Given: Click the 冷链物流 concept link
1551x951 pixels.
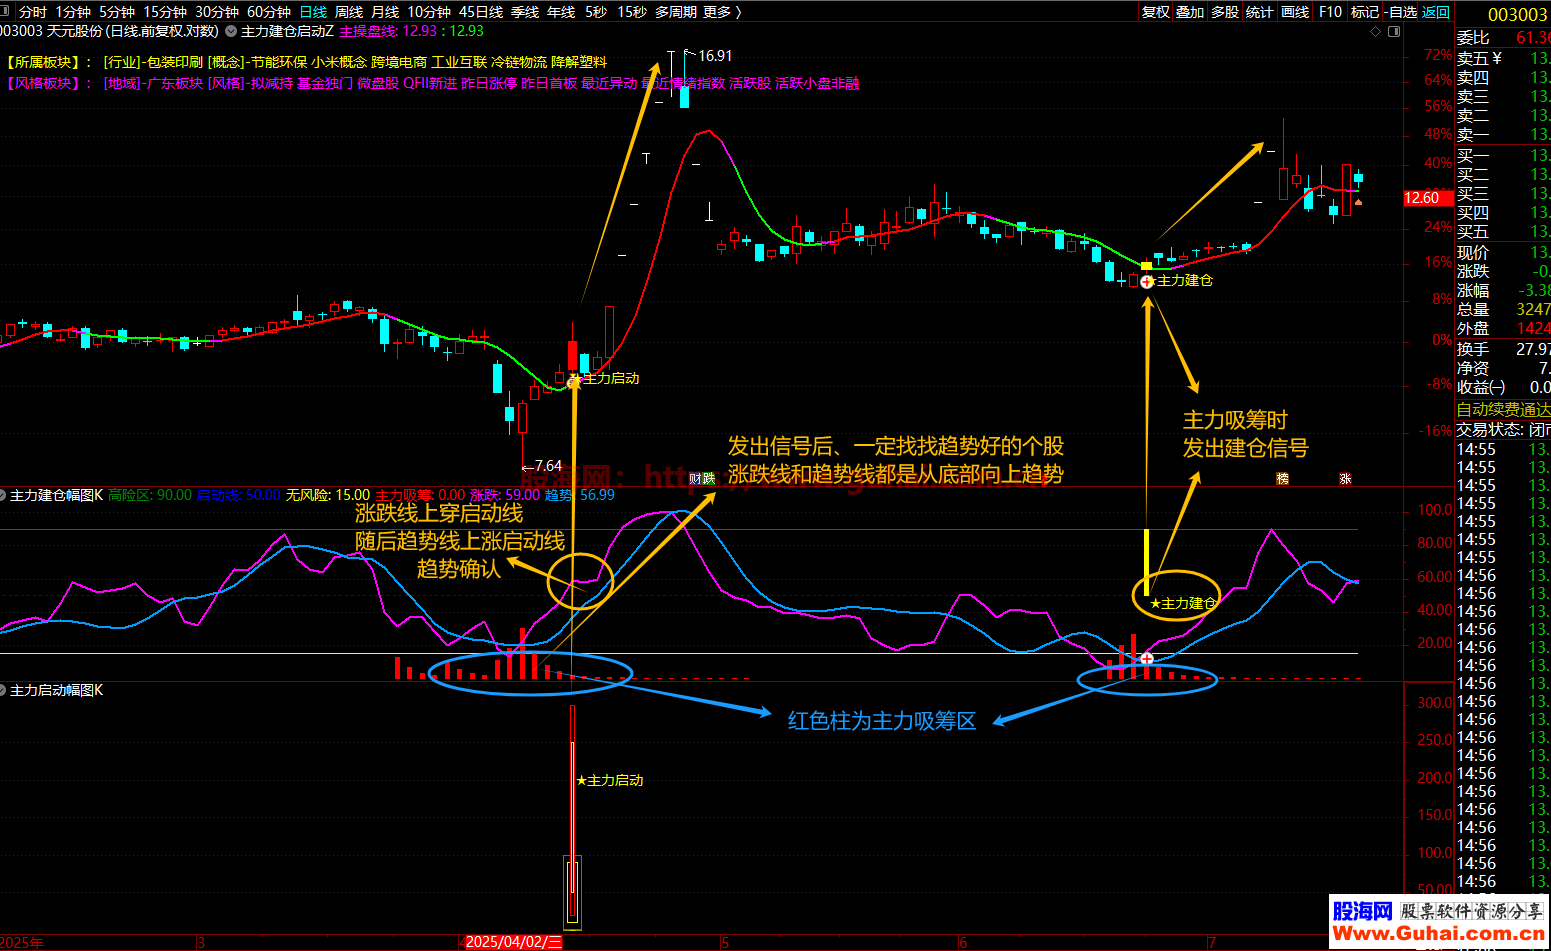Looking at the screenshot, I should coord(519,62).
